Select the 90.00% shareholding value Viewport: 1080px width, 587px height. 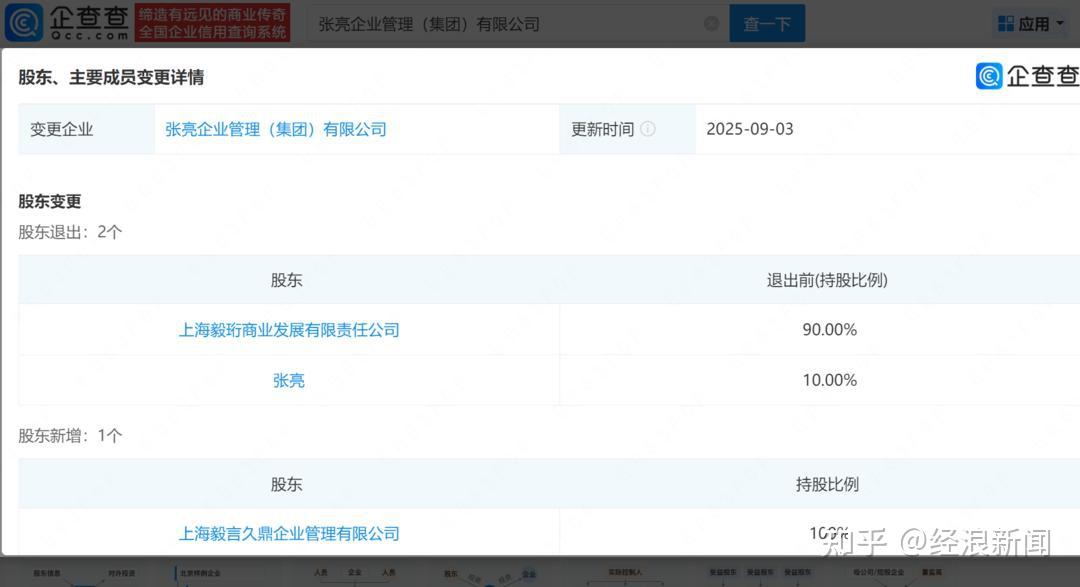(x=829, y=330)
